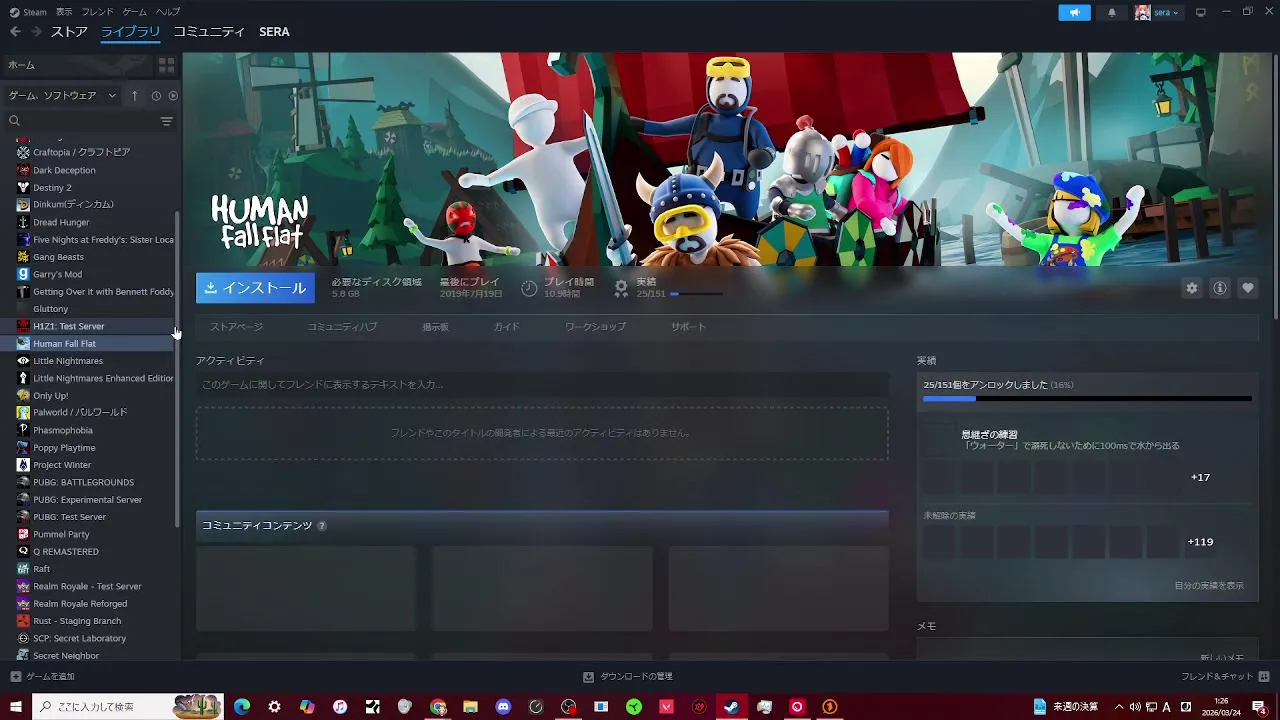This screenshot has height=720, width=1280.
Task: Select Garry's Mod in library list
Action: (x=57, y=274)
